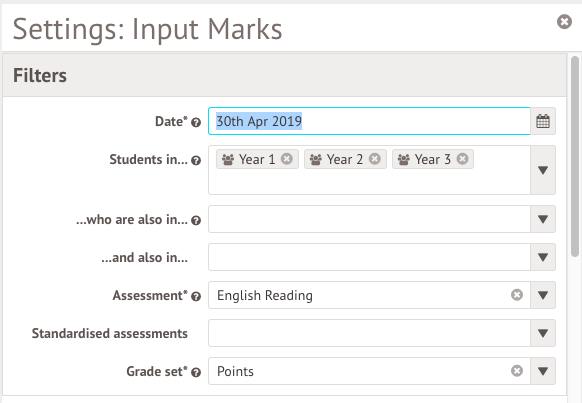
Task: Show help for Students in field
Action: point(196,160)
